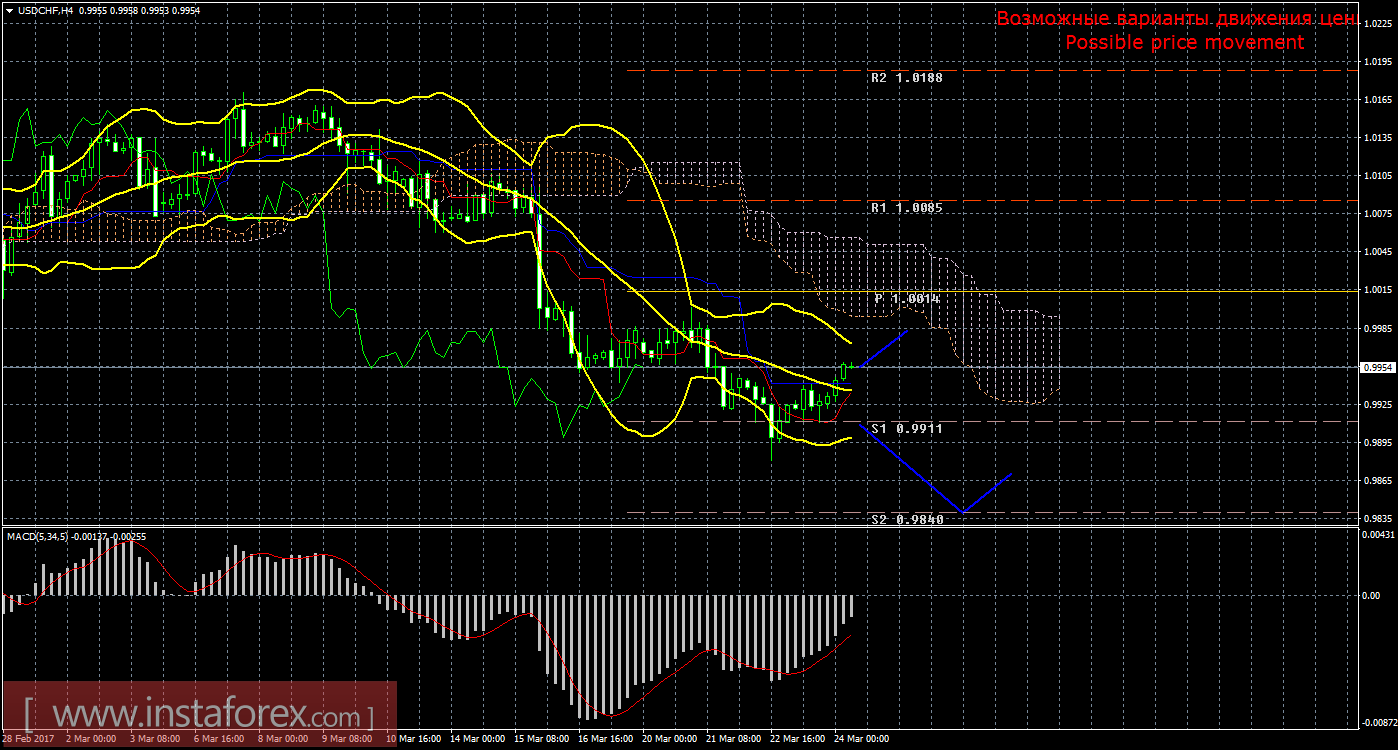
Task: Click the S2 0.9840 support label
Action: [907, 519]
